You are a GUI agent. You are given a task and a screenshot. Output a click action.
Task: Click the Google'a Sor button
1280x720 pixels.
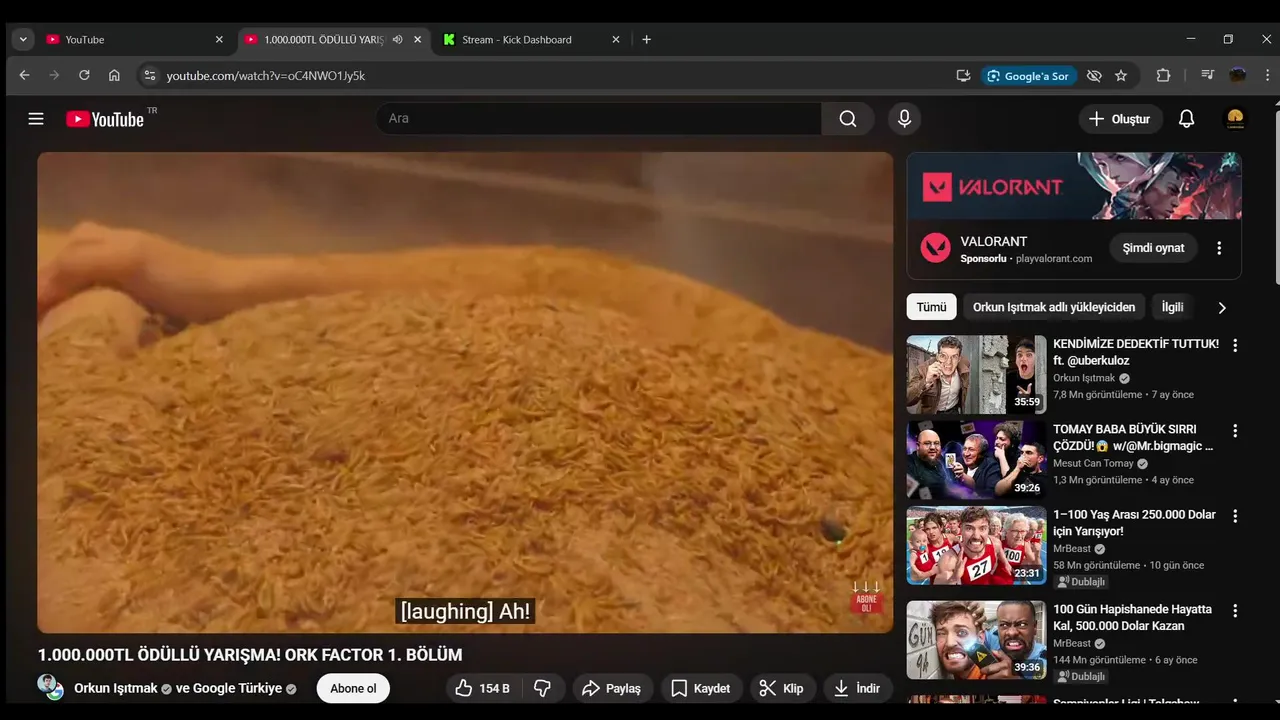[x=1028, y=75]
